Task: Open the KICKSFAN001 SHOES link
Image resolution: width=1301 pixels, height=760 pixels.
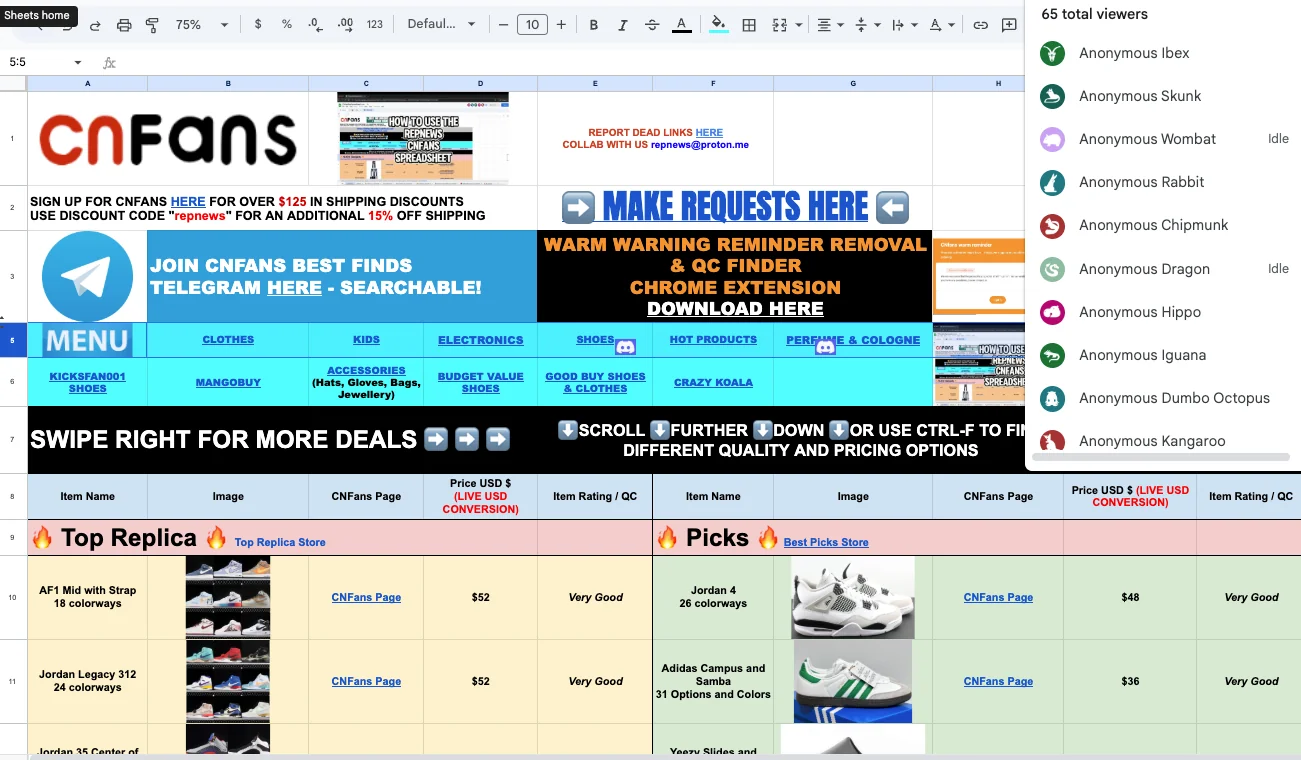Action: [87, 382]
